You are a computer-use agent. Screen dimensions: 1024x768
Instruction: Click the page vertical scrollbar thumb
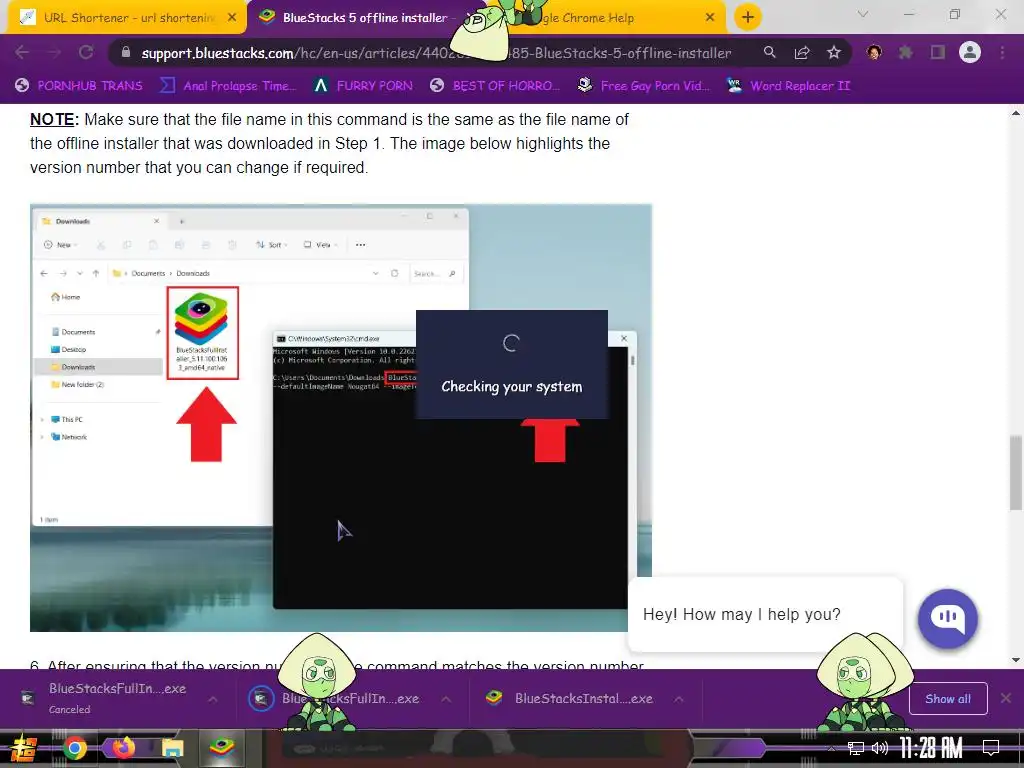tap(1016, 473)
